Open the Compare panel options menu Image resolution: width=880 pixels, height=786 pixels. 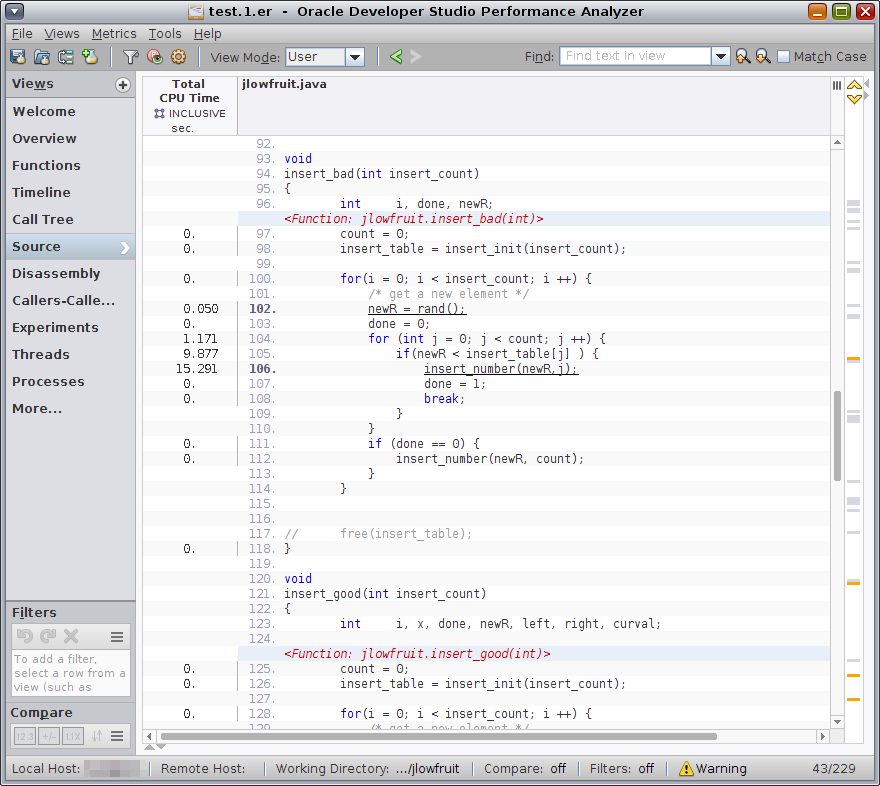(117, 736)
